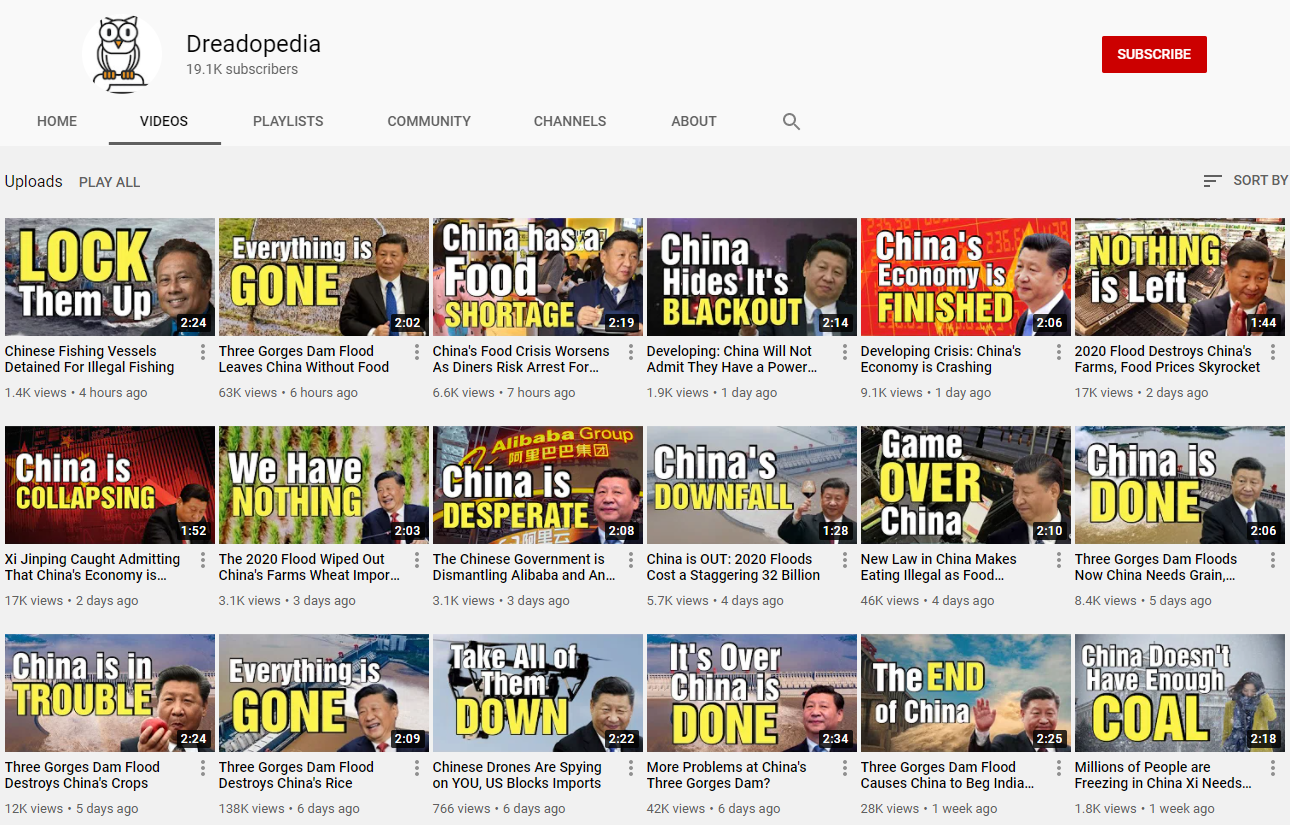This screenshot has height=825, width=1290.
Task: Play the China Hides It's BLACKOUT thumbnail
Action: tap(752, 277)
